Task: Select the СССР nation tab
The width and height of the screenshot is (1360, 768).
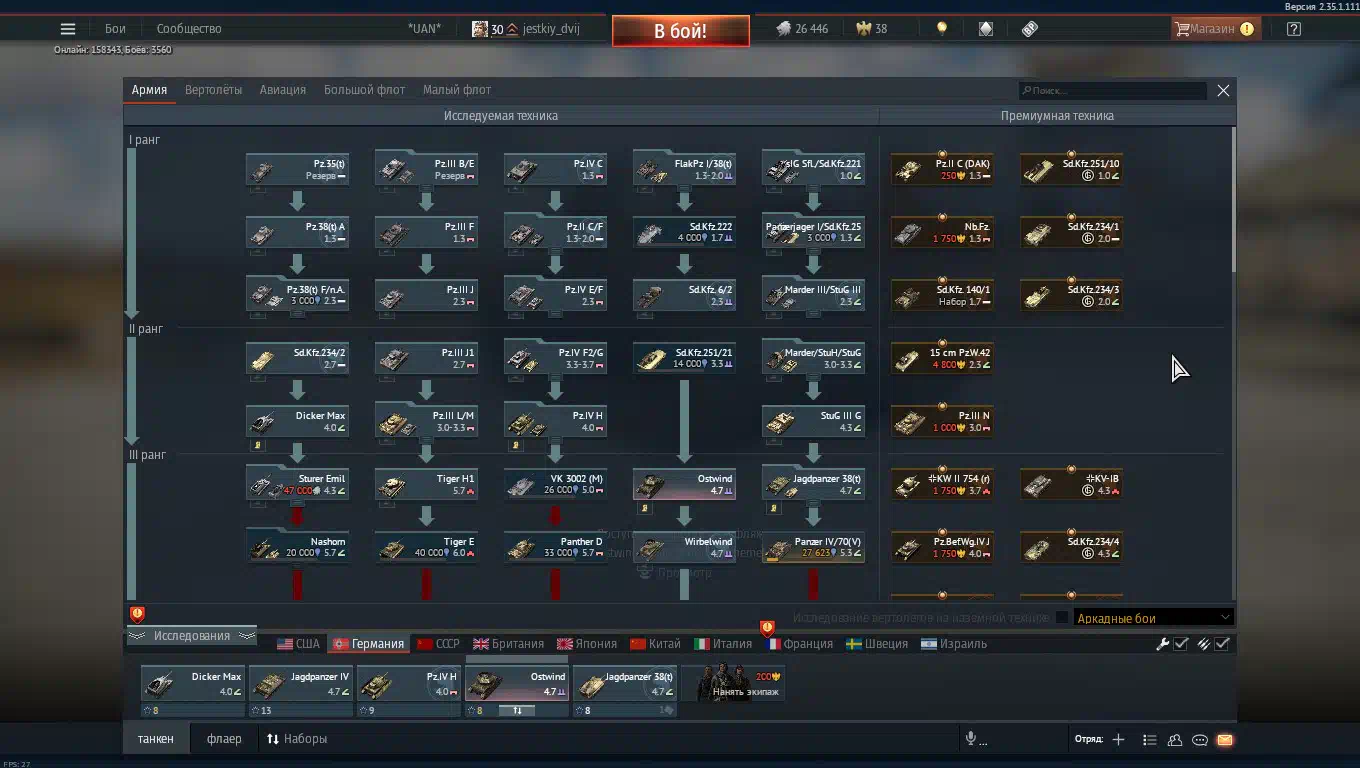Action: pos(438,644)
